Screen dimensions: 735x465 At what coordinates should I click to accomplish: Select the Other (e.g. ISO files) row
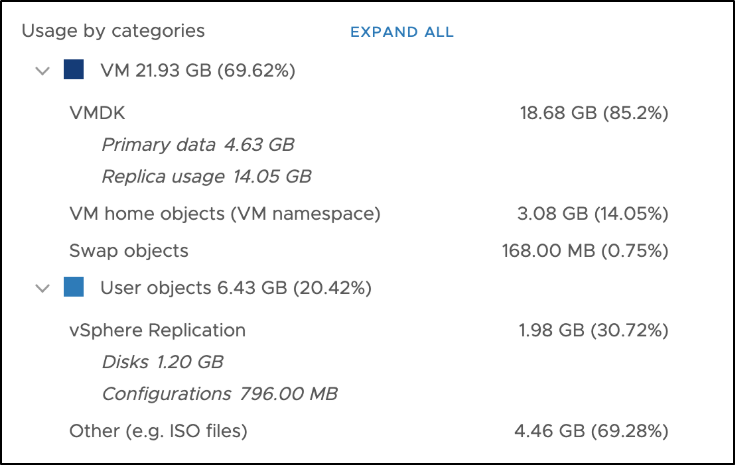pos(158,431)
